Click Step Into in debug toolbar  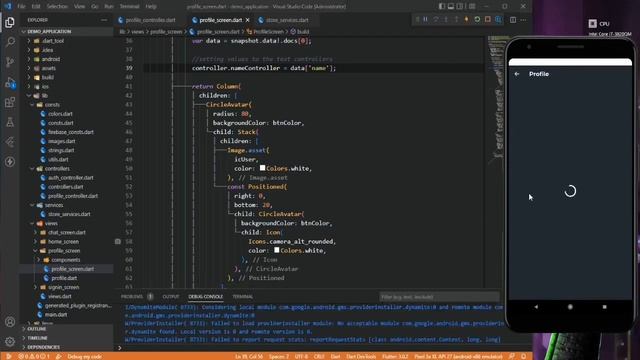[x=446, y=20]
